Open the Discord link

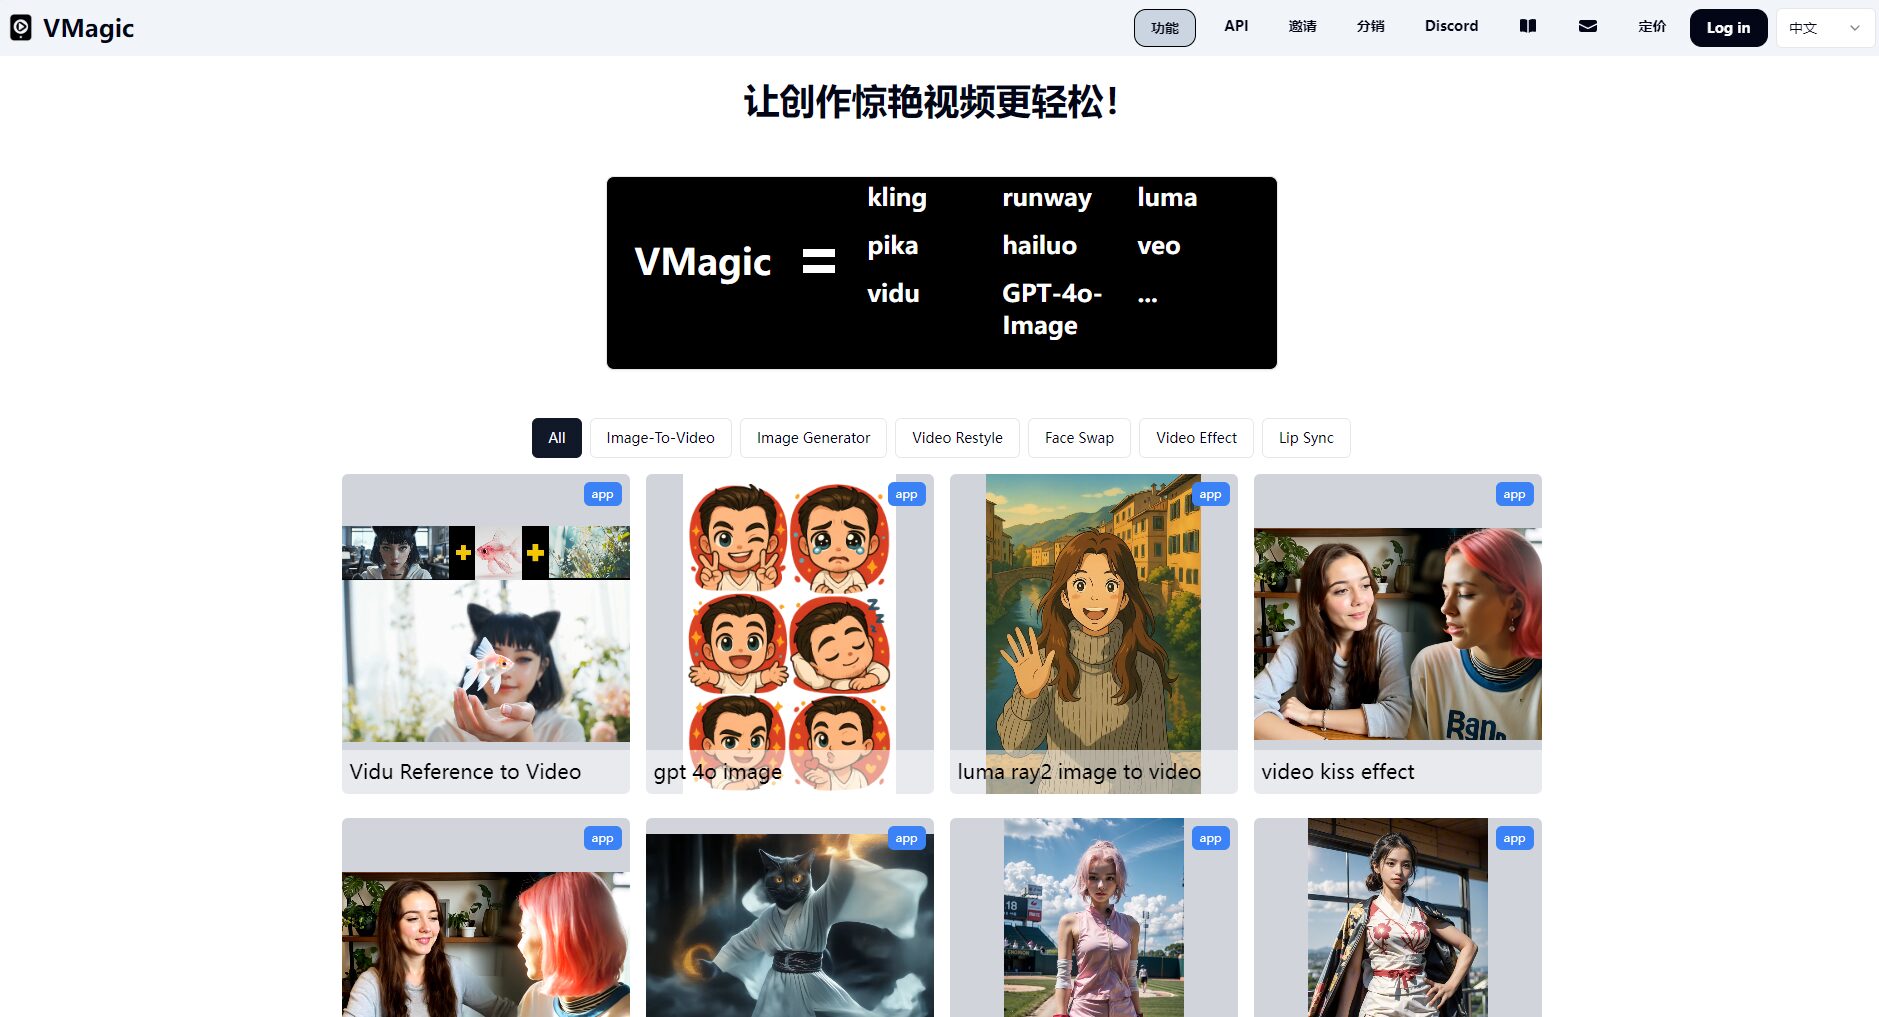(1451, 26)
